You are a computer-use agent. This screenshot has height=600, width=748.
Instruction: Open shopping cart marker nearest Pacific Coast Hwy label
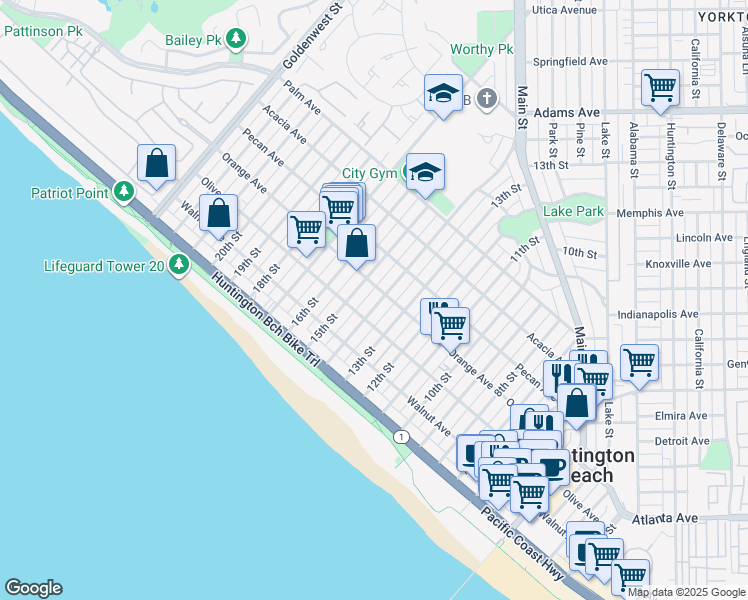tap(529, 496)
